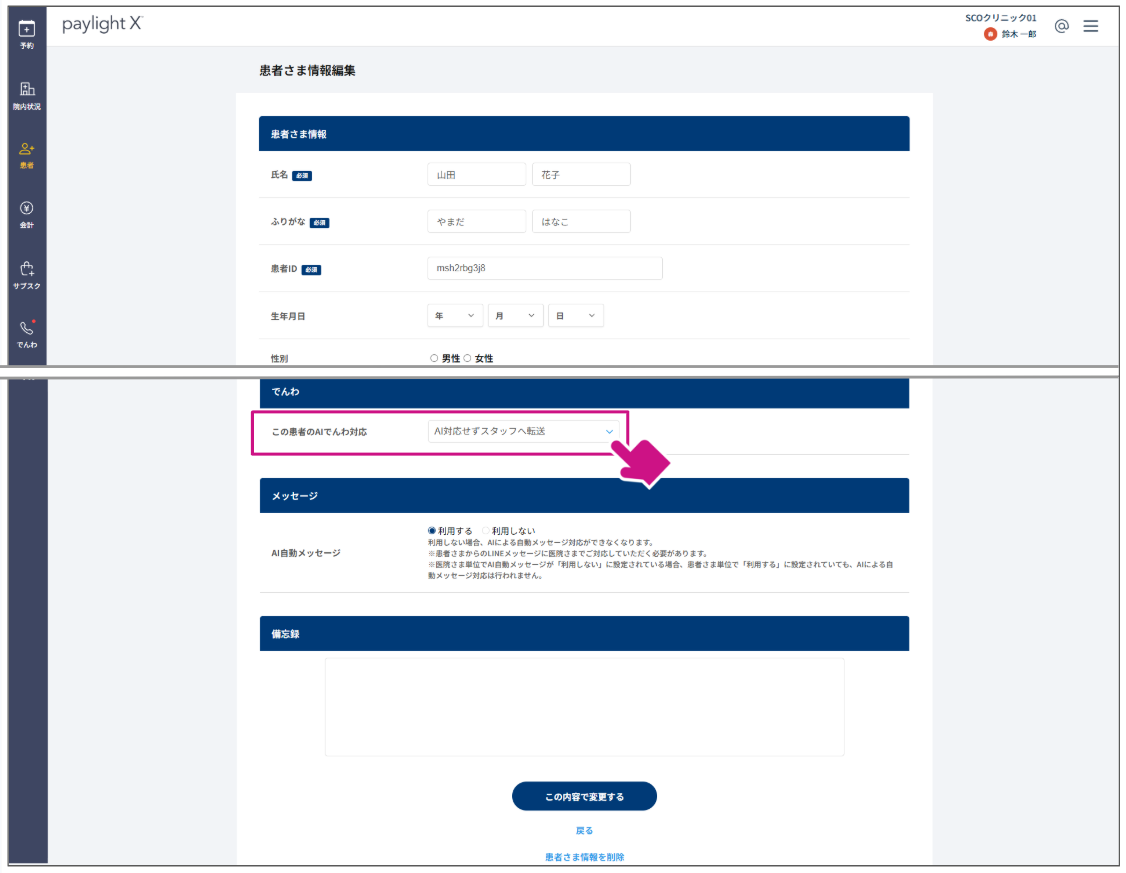This screenshot has height=873, width=1126.
Task: Open the 年 birth year dropdown
Action: coord(455,316)
